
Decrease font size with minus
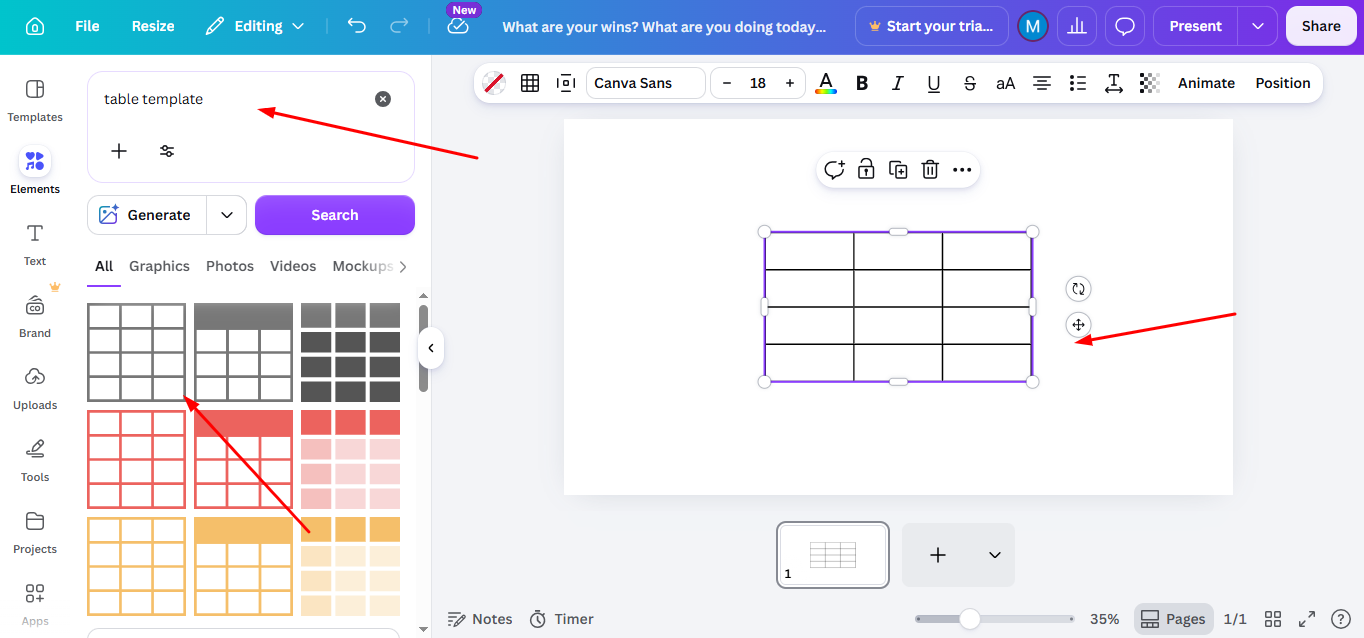point(727,83)
